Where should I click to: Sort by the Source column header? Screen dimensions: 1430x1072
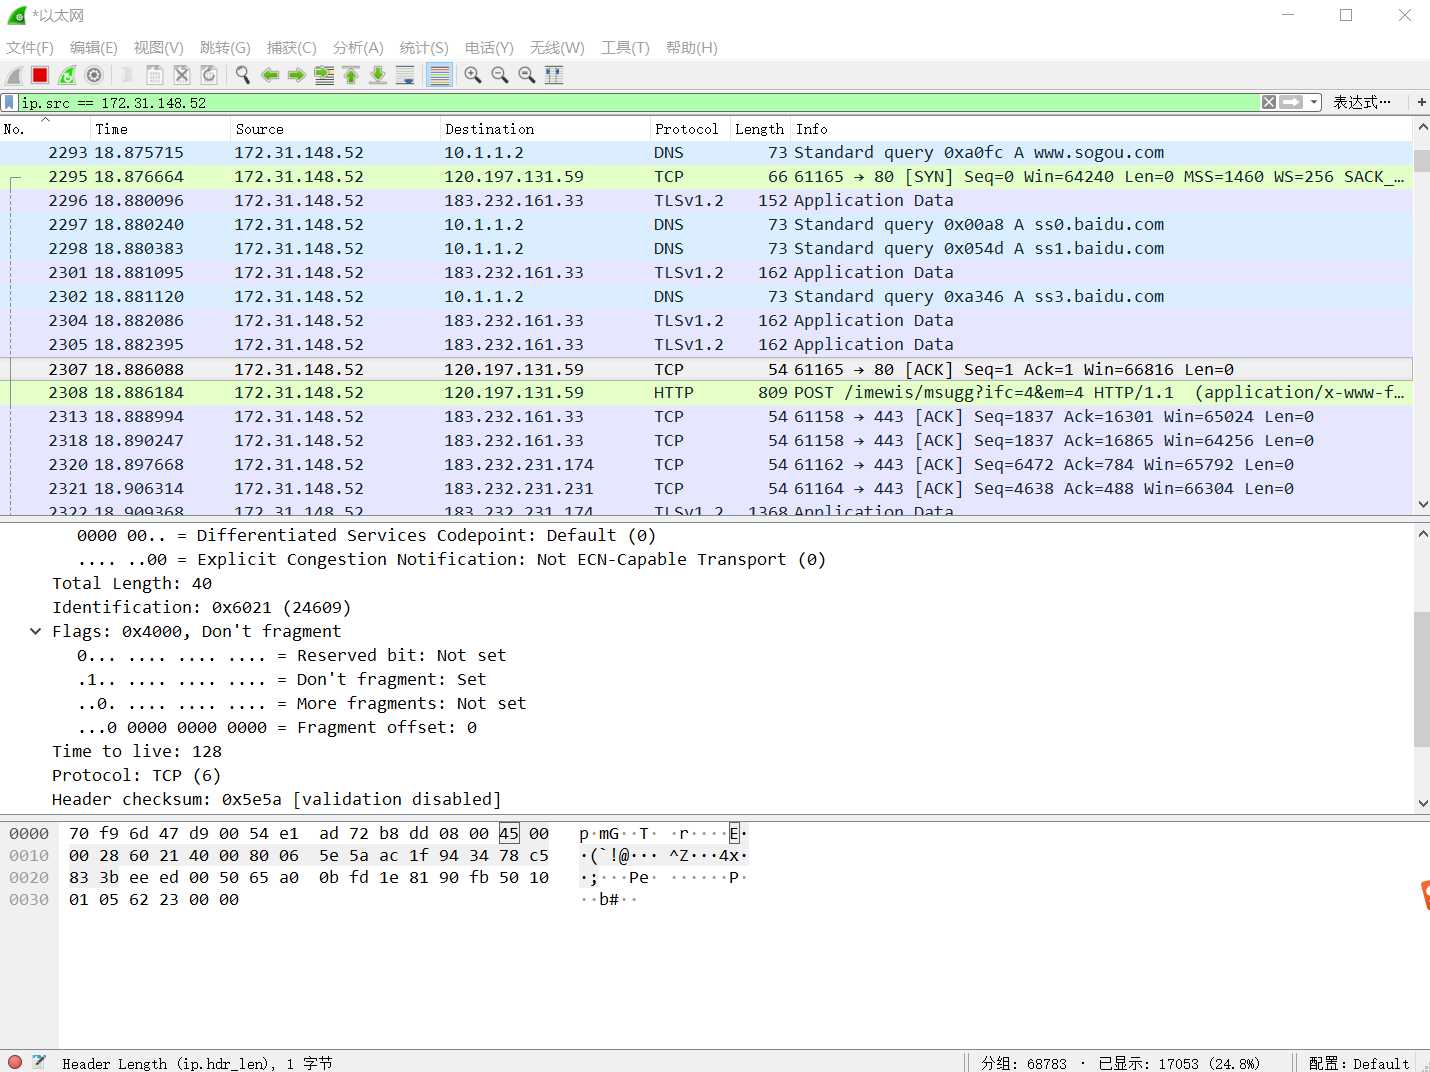[x=336, y=129]
